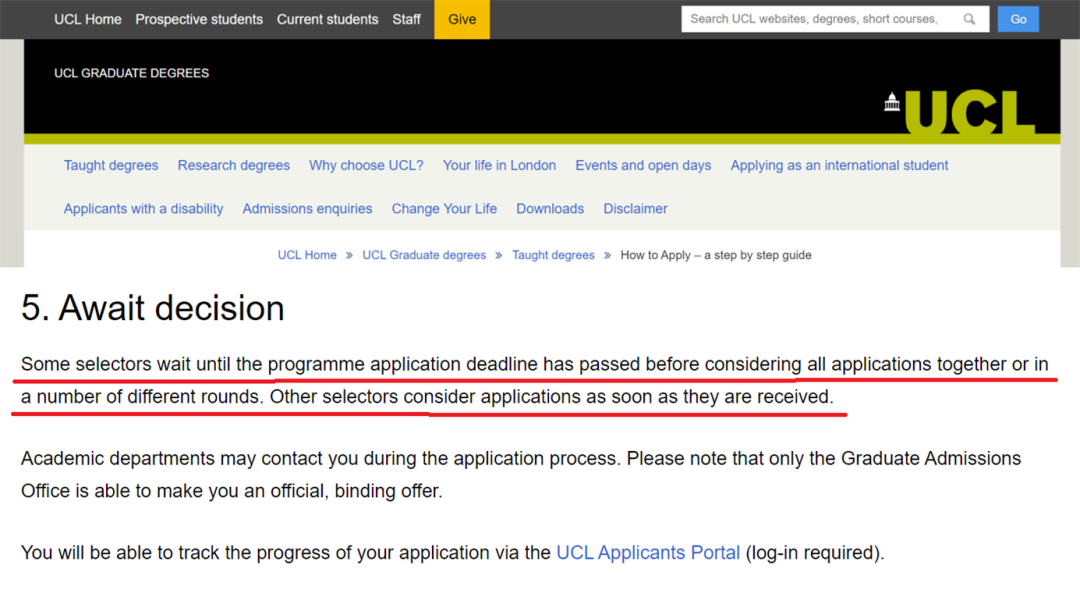Open Applicants with a disability
Image resolution: width=1080 pixels, height=590 pixels.
pos(144,208)
